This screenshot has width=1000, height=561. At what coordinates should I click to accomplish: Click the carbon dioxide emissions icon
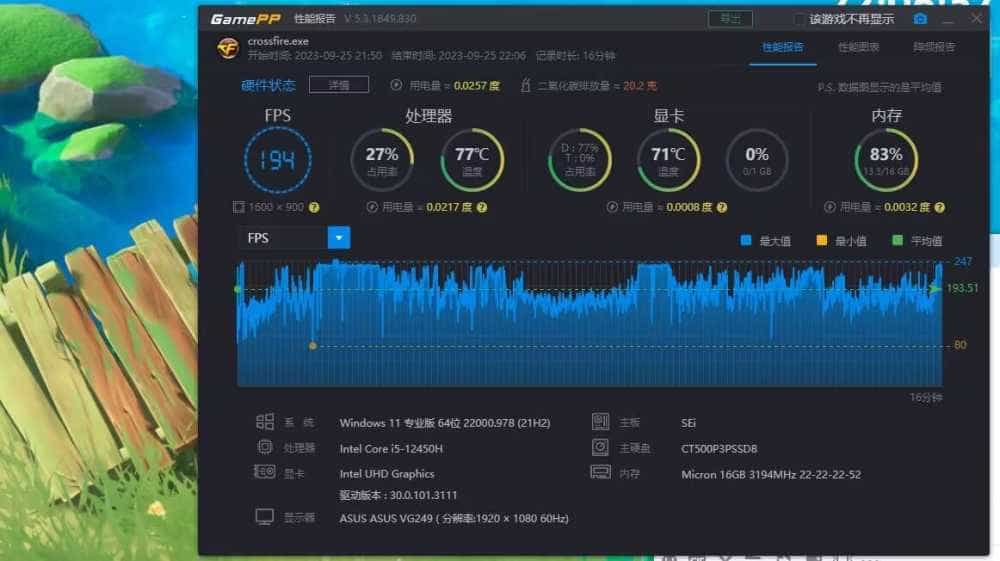[526, 86]
